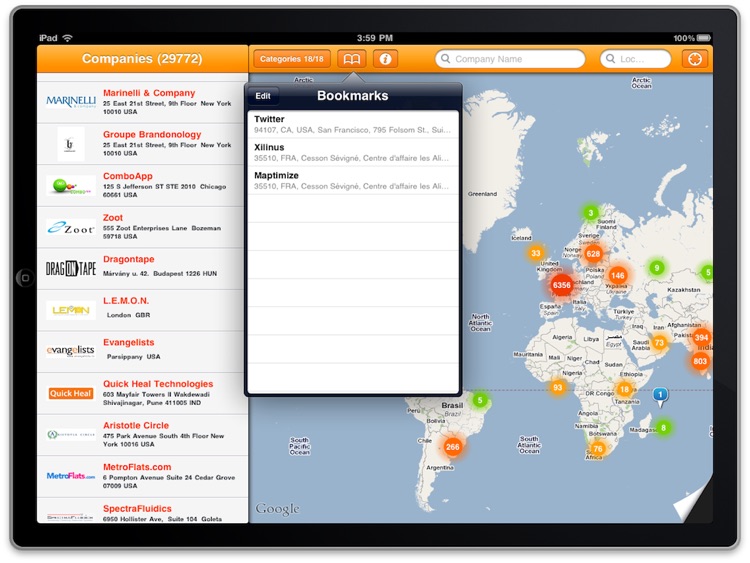Screen dimensions: 750x563
Task: Tap the iPad home button
Action: tap(25, 277)
